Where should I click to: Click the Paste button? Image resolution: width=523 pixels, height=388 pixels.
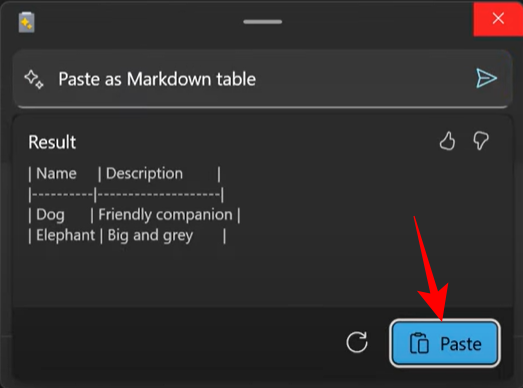click(445, 343)
